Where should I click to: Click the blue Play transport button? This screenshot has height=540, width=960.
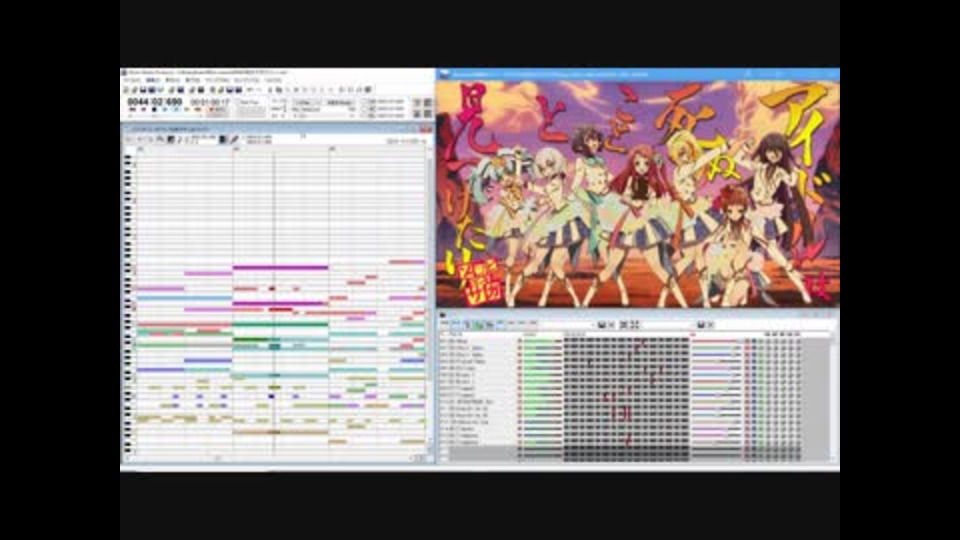click(x=165, y=110)
